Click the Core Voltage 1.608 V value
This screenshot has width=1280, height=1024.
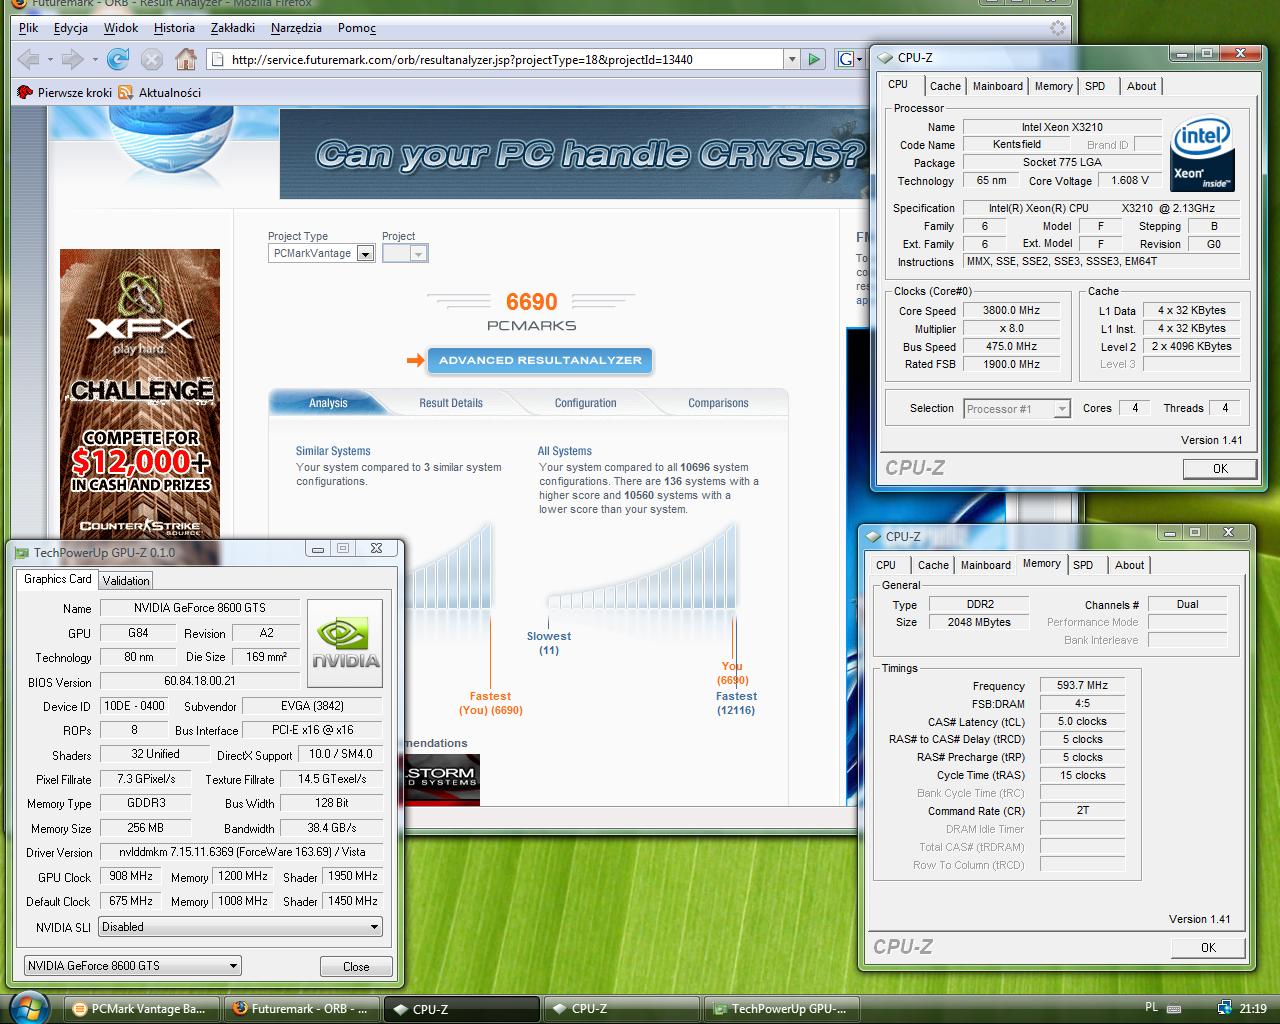[1130, 181]
